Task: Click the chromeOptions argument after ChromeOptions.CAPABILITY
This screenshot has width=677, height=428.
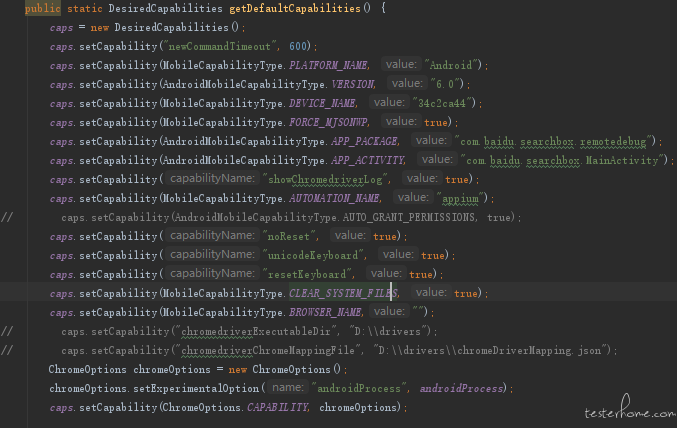Action: pyautogui.click(x=358, y=407)
